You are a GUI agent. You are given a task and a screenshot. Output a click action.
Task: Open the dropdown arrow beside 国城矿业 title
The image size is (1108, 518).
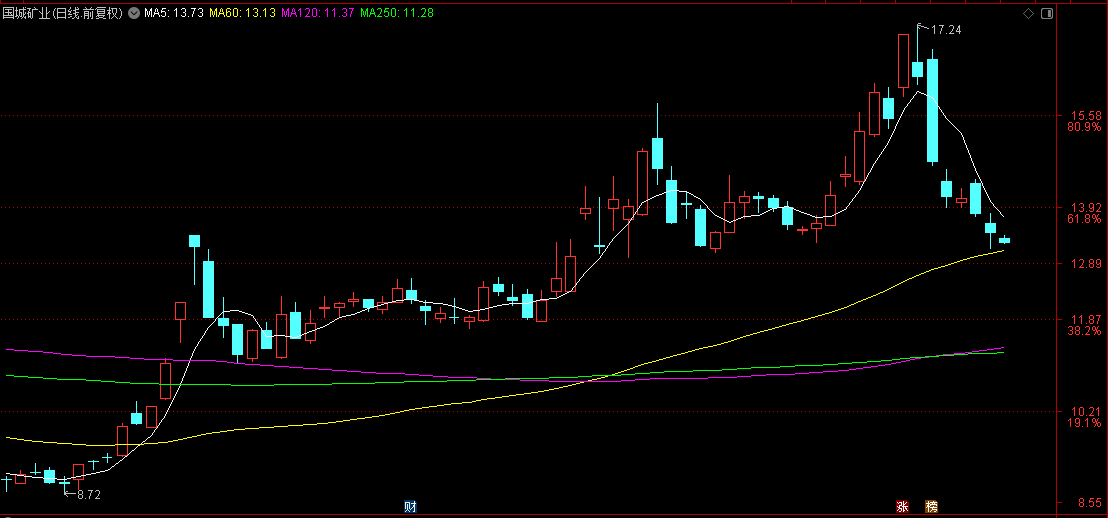134,13
